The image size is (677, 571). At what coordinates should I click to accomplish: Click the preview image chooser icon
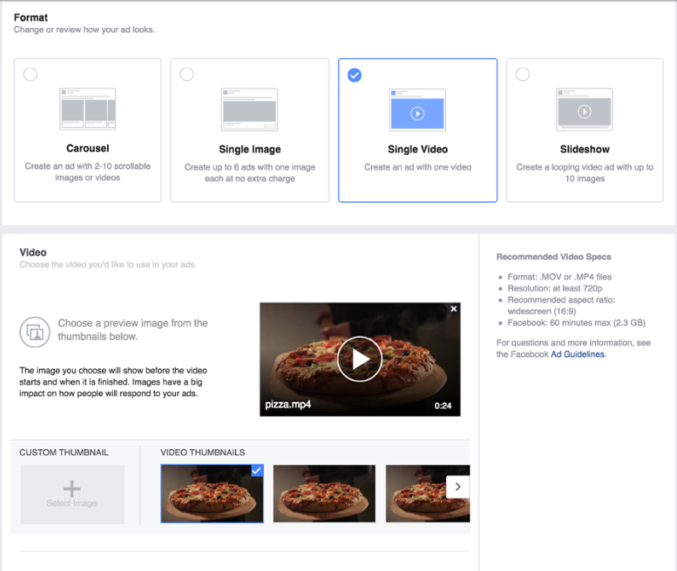(35, 332)
